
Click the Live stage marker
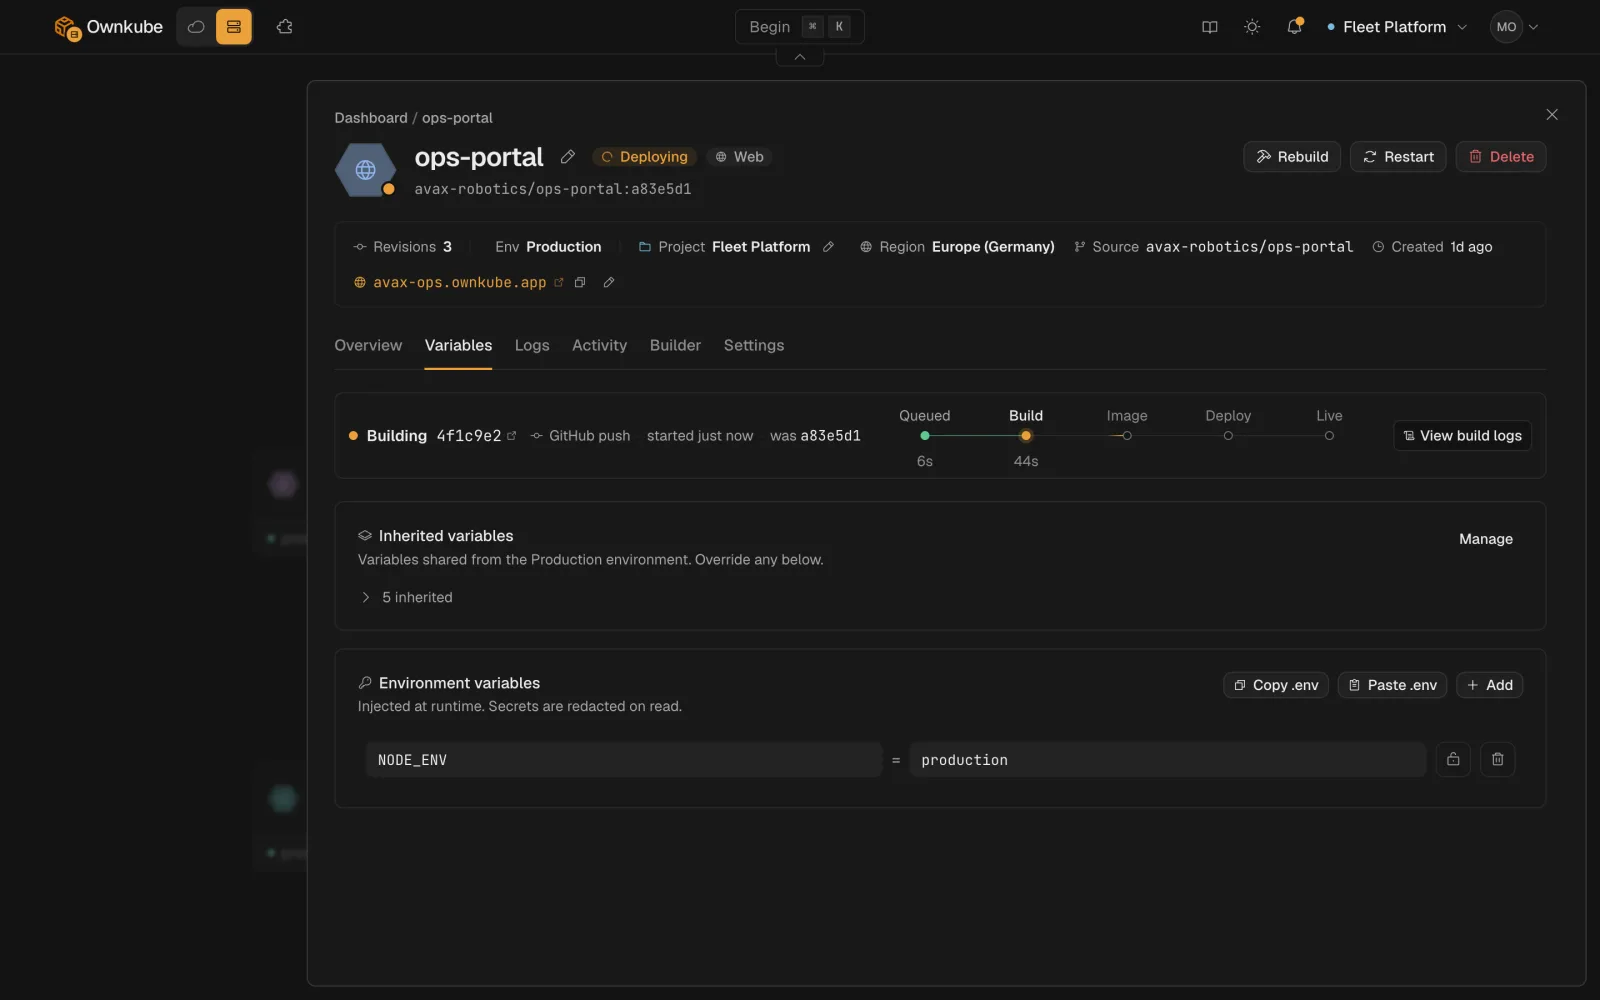(1329, 436)
